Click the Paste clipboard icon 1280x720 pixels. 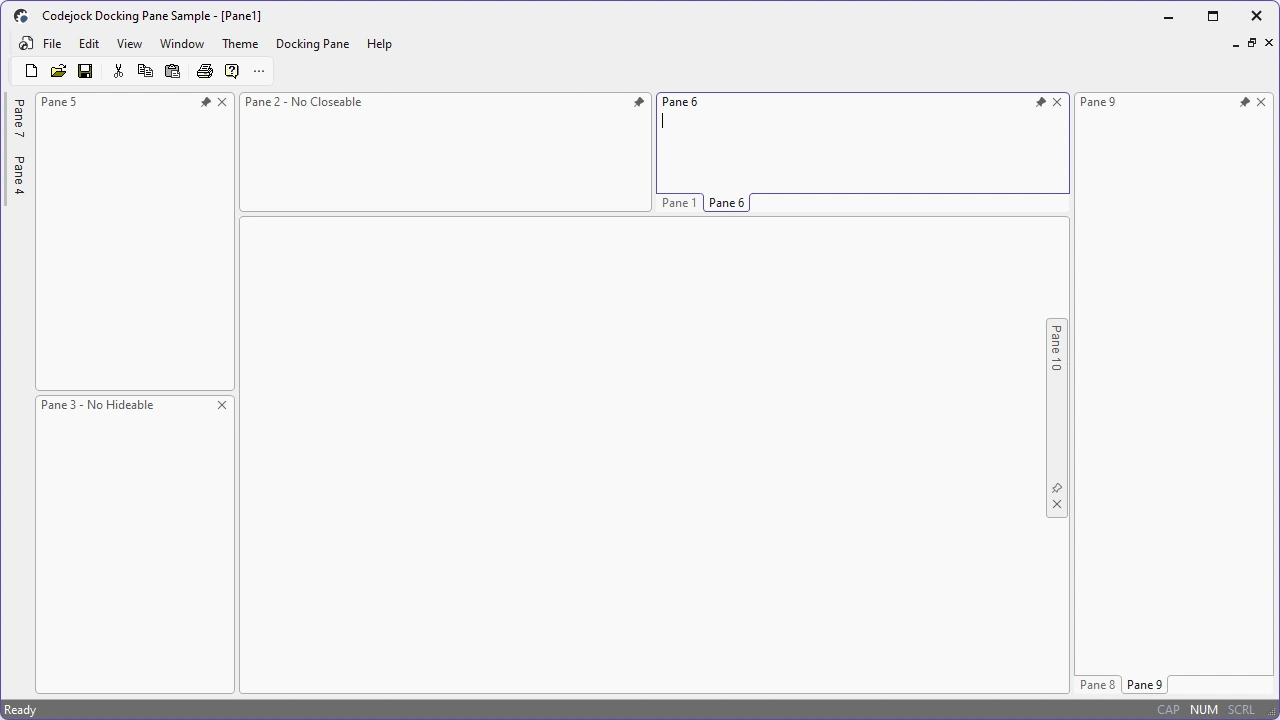[172, 71]
